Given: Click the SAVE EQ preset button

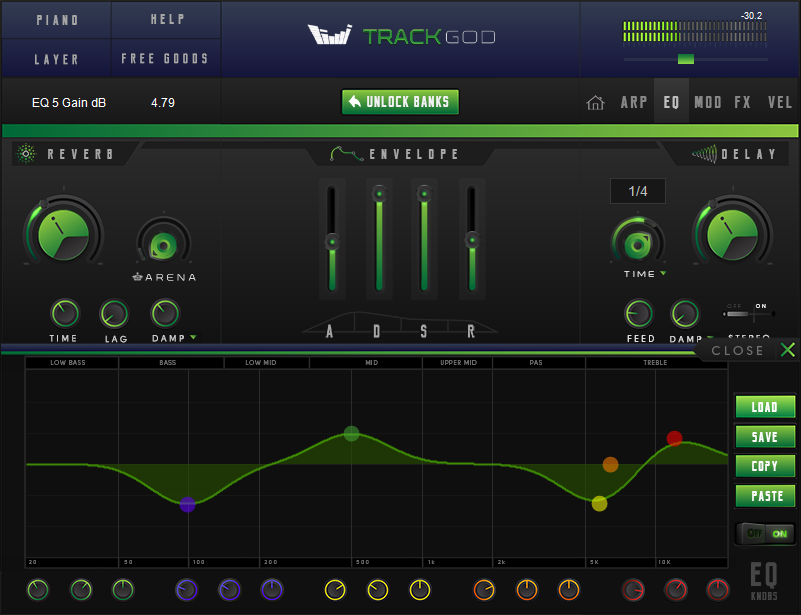Looking at the screenshot, I should tap(765, 437).
